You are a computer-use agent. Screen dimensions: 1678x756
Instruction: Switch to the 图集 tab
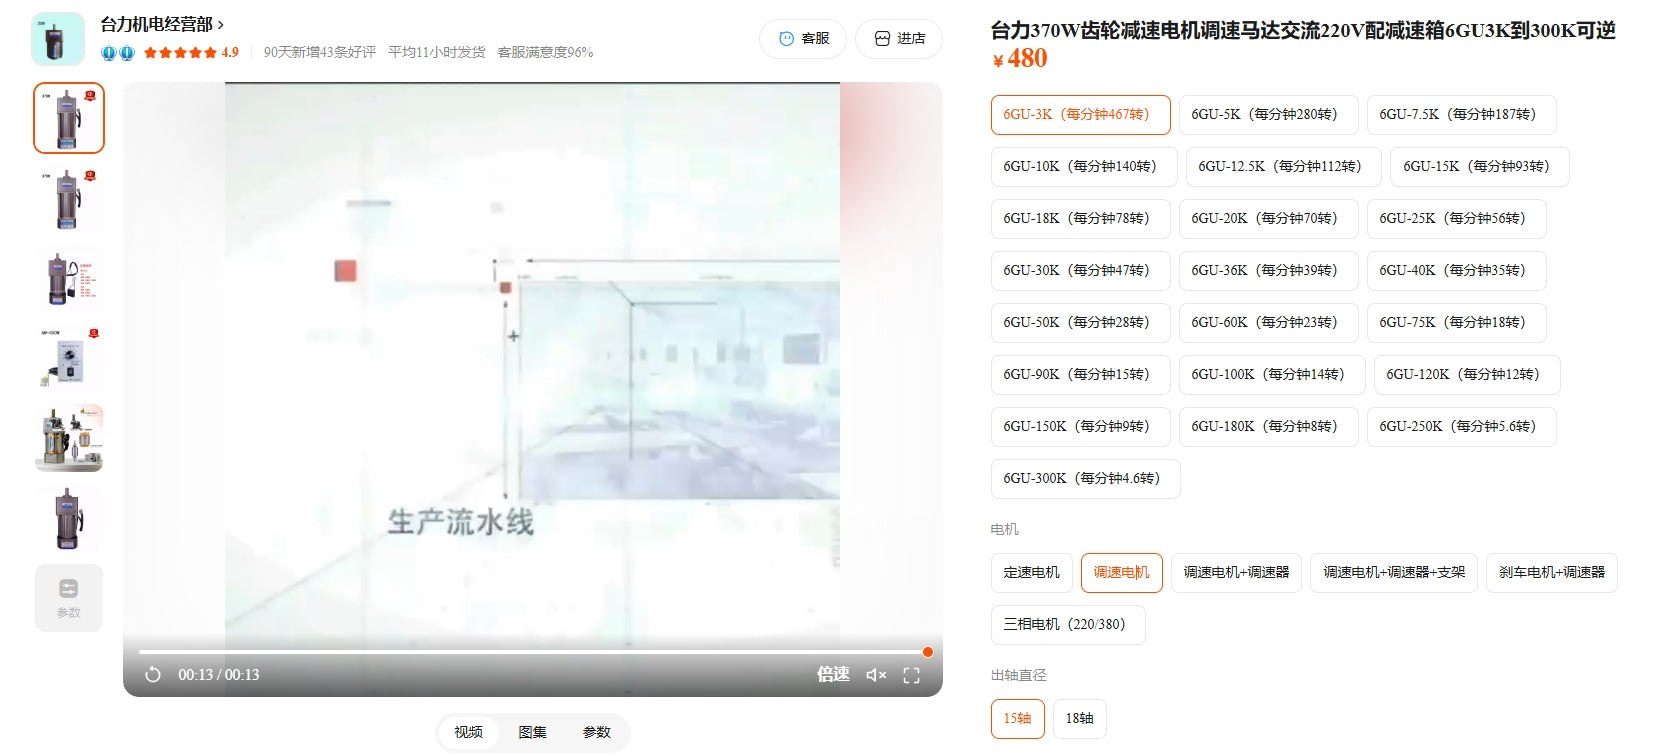click(x=533, y=732)
